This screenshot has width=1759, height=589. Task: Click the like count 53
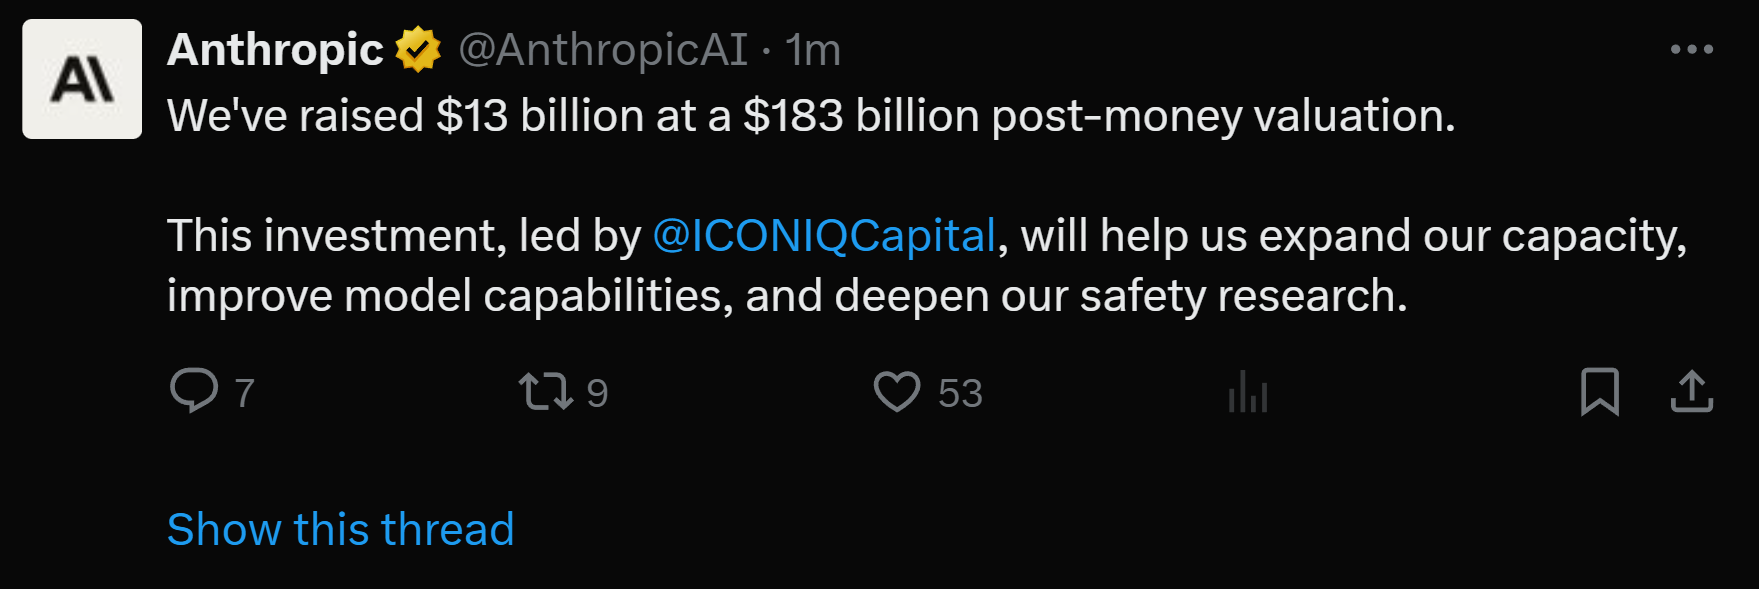pyautogui.click(x=960, y=393)
